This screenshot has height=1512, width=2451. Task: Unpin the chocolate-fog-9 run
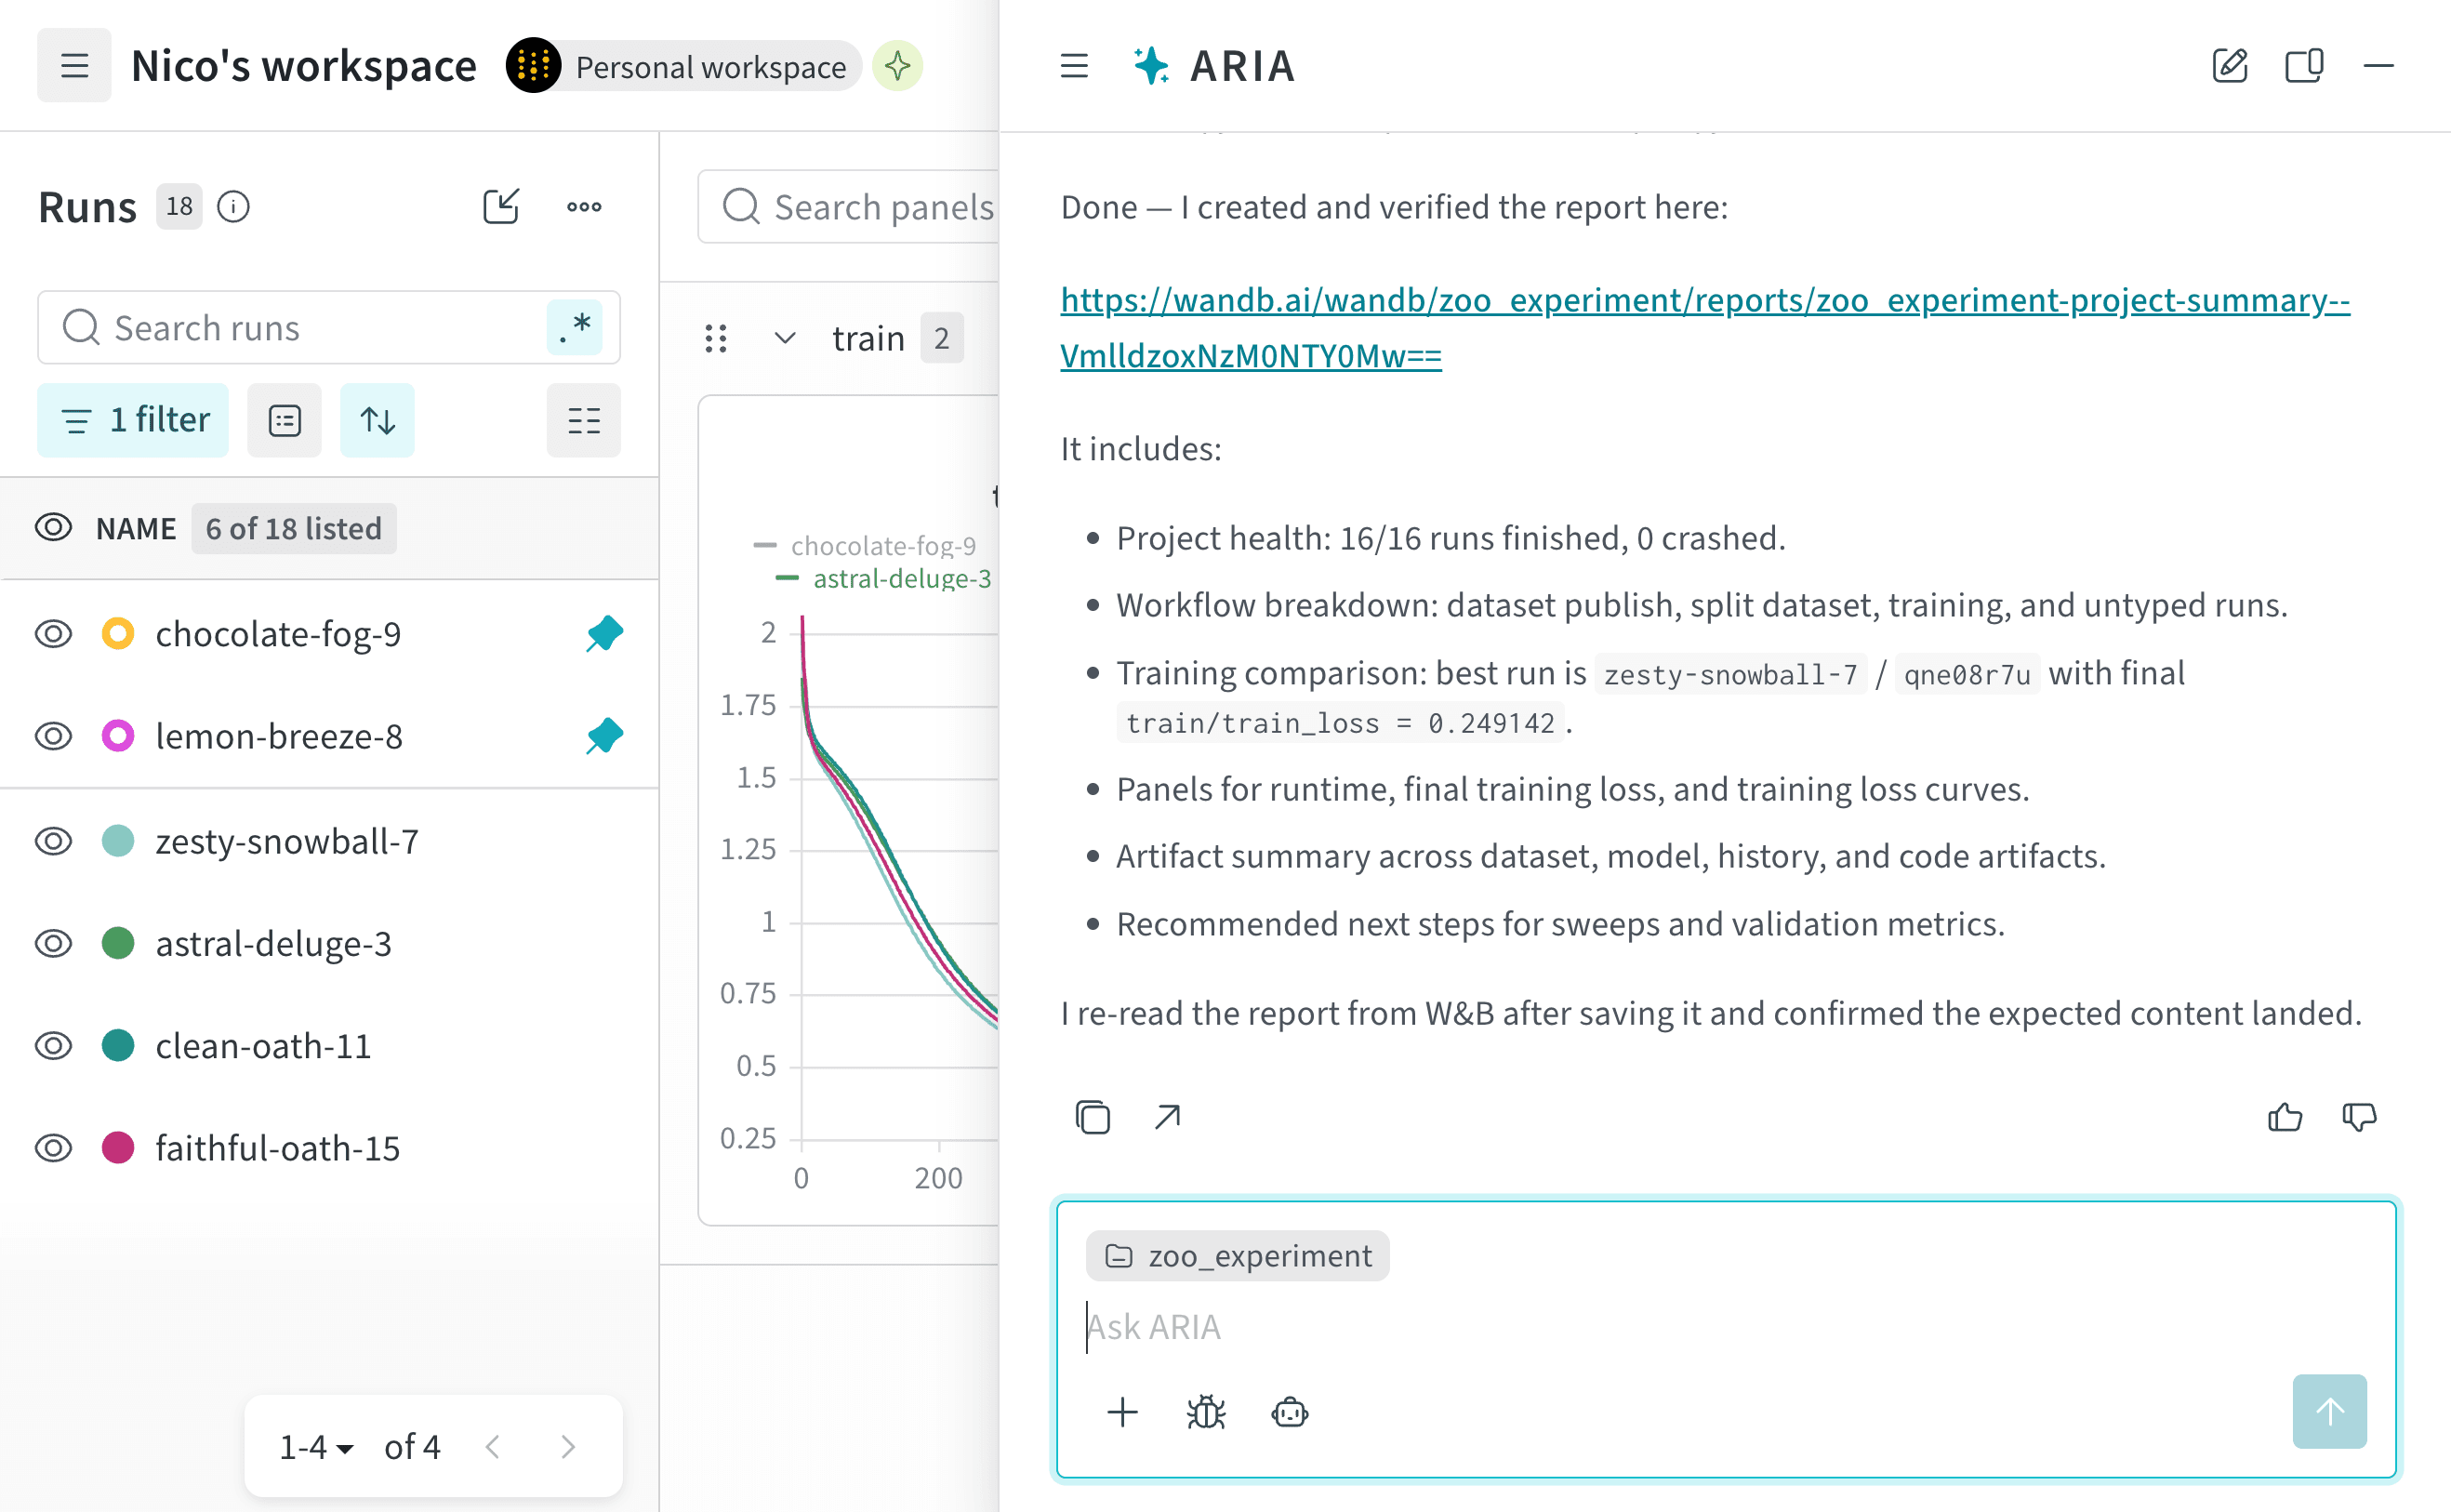604,634
